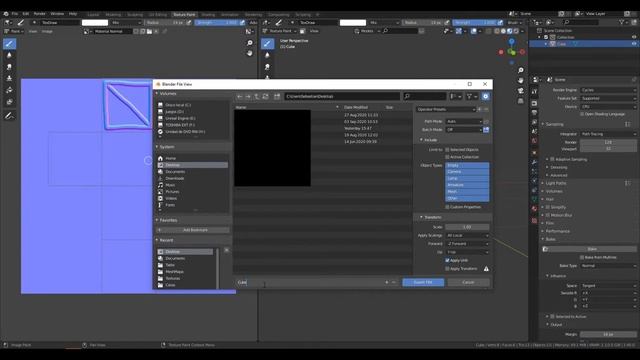Hide the Collection in outliner
The height and width of the screenshot is (360, 640).
point(634,37)
